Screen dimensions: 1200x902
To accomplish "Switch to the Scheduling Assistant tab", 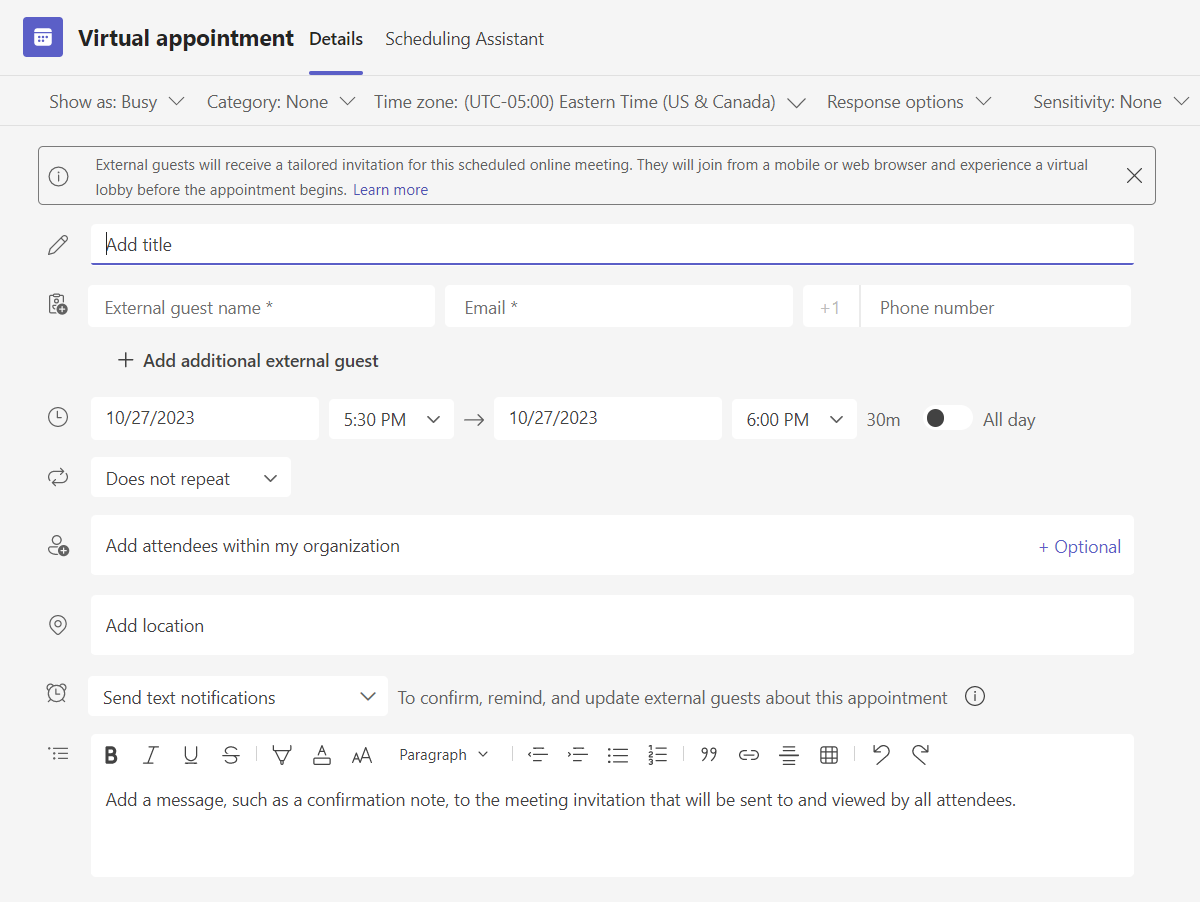I will click(464, 39).
